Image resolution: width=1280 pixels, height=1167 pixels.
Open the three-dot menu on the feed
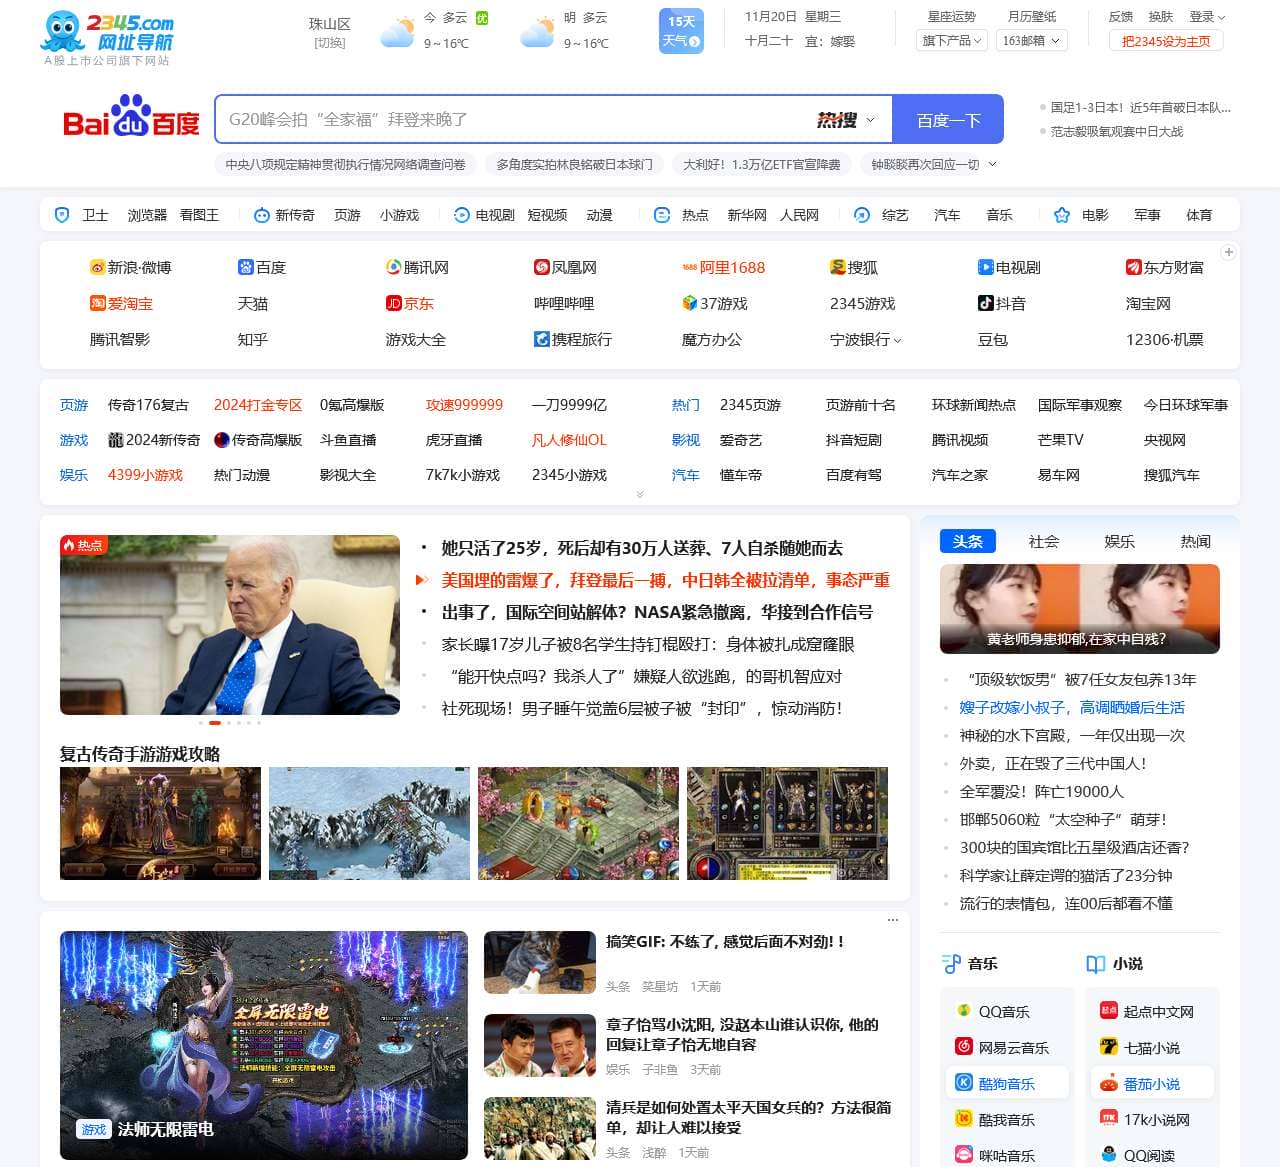[893, 920]
